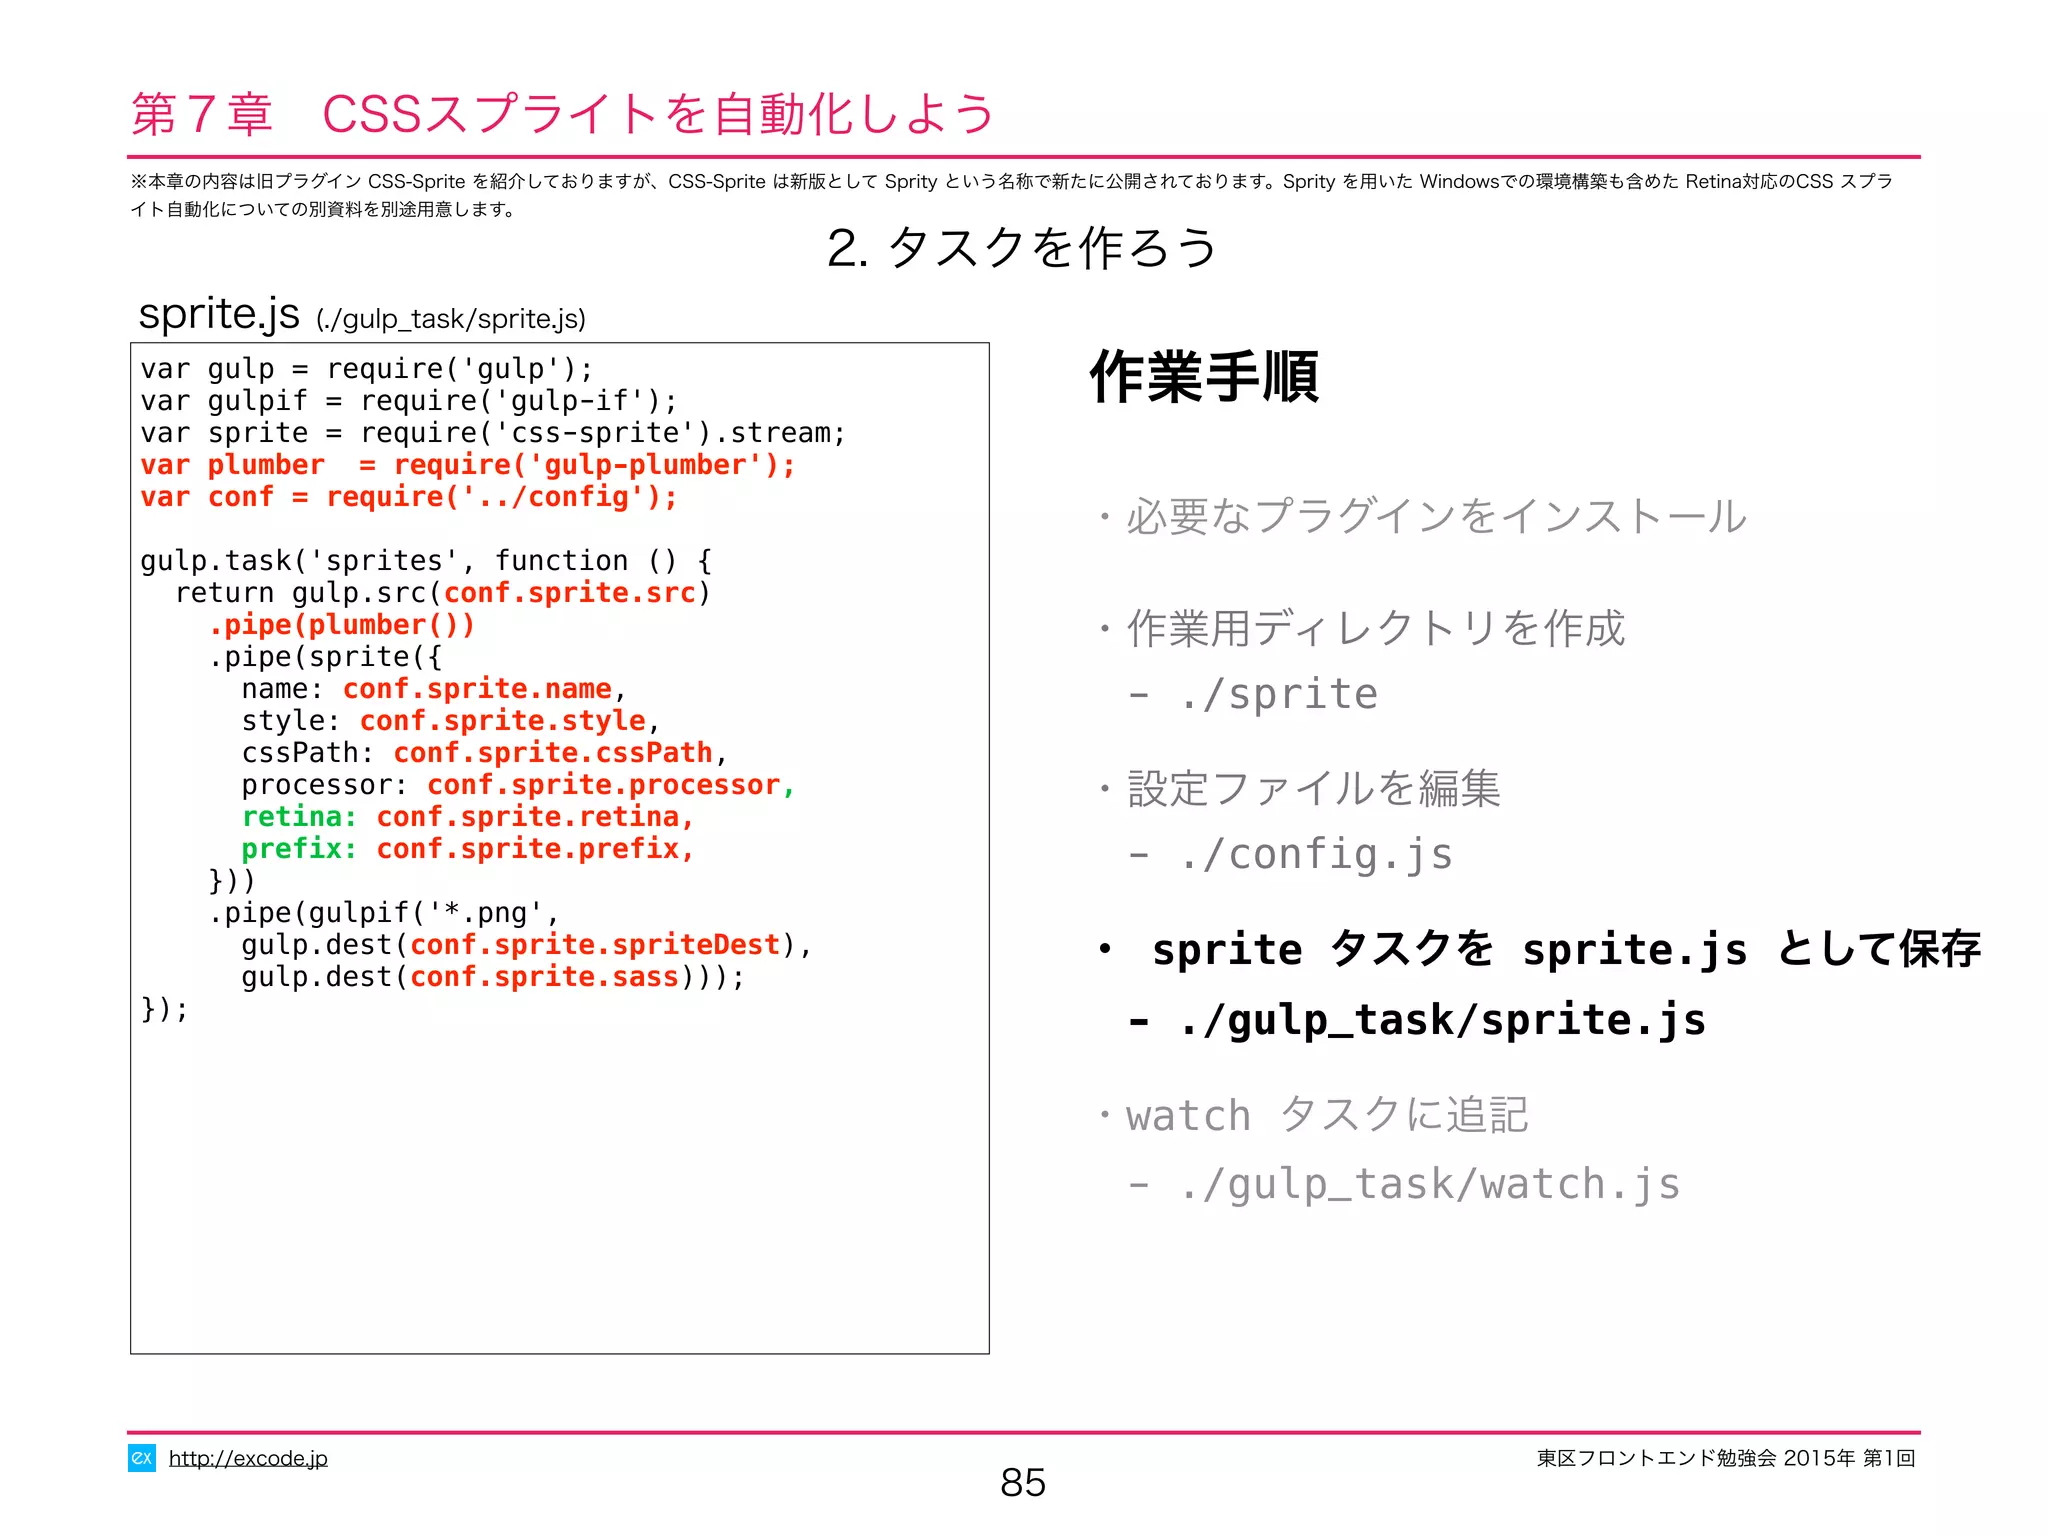Click the line "var gulp = require('gulp');"
Image resolution: width=2048 pixels, height=1536 pixels.
pyautogui.click(x=366, y=369)
